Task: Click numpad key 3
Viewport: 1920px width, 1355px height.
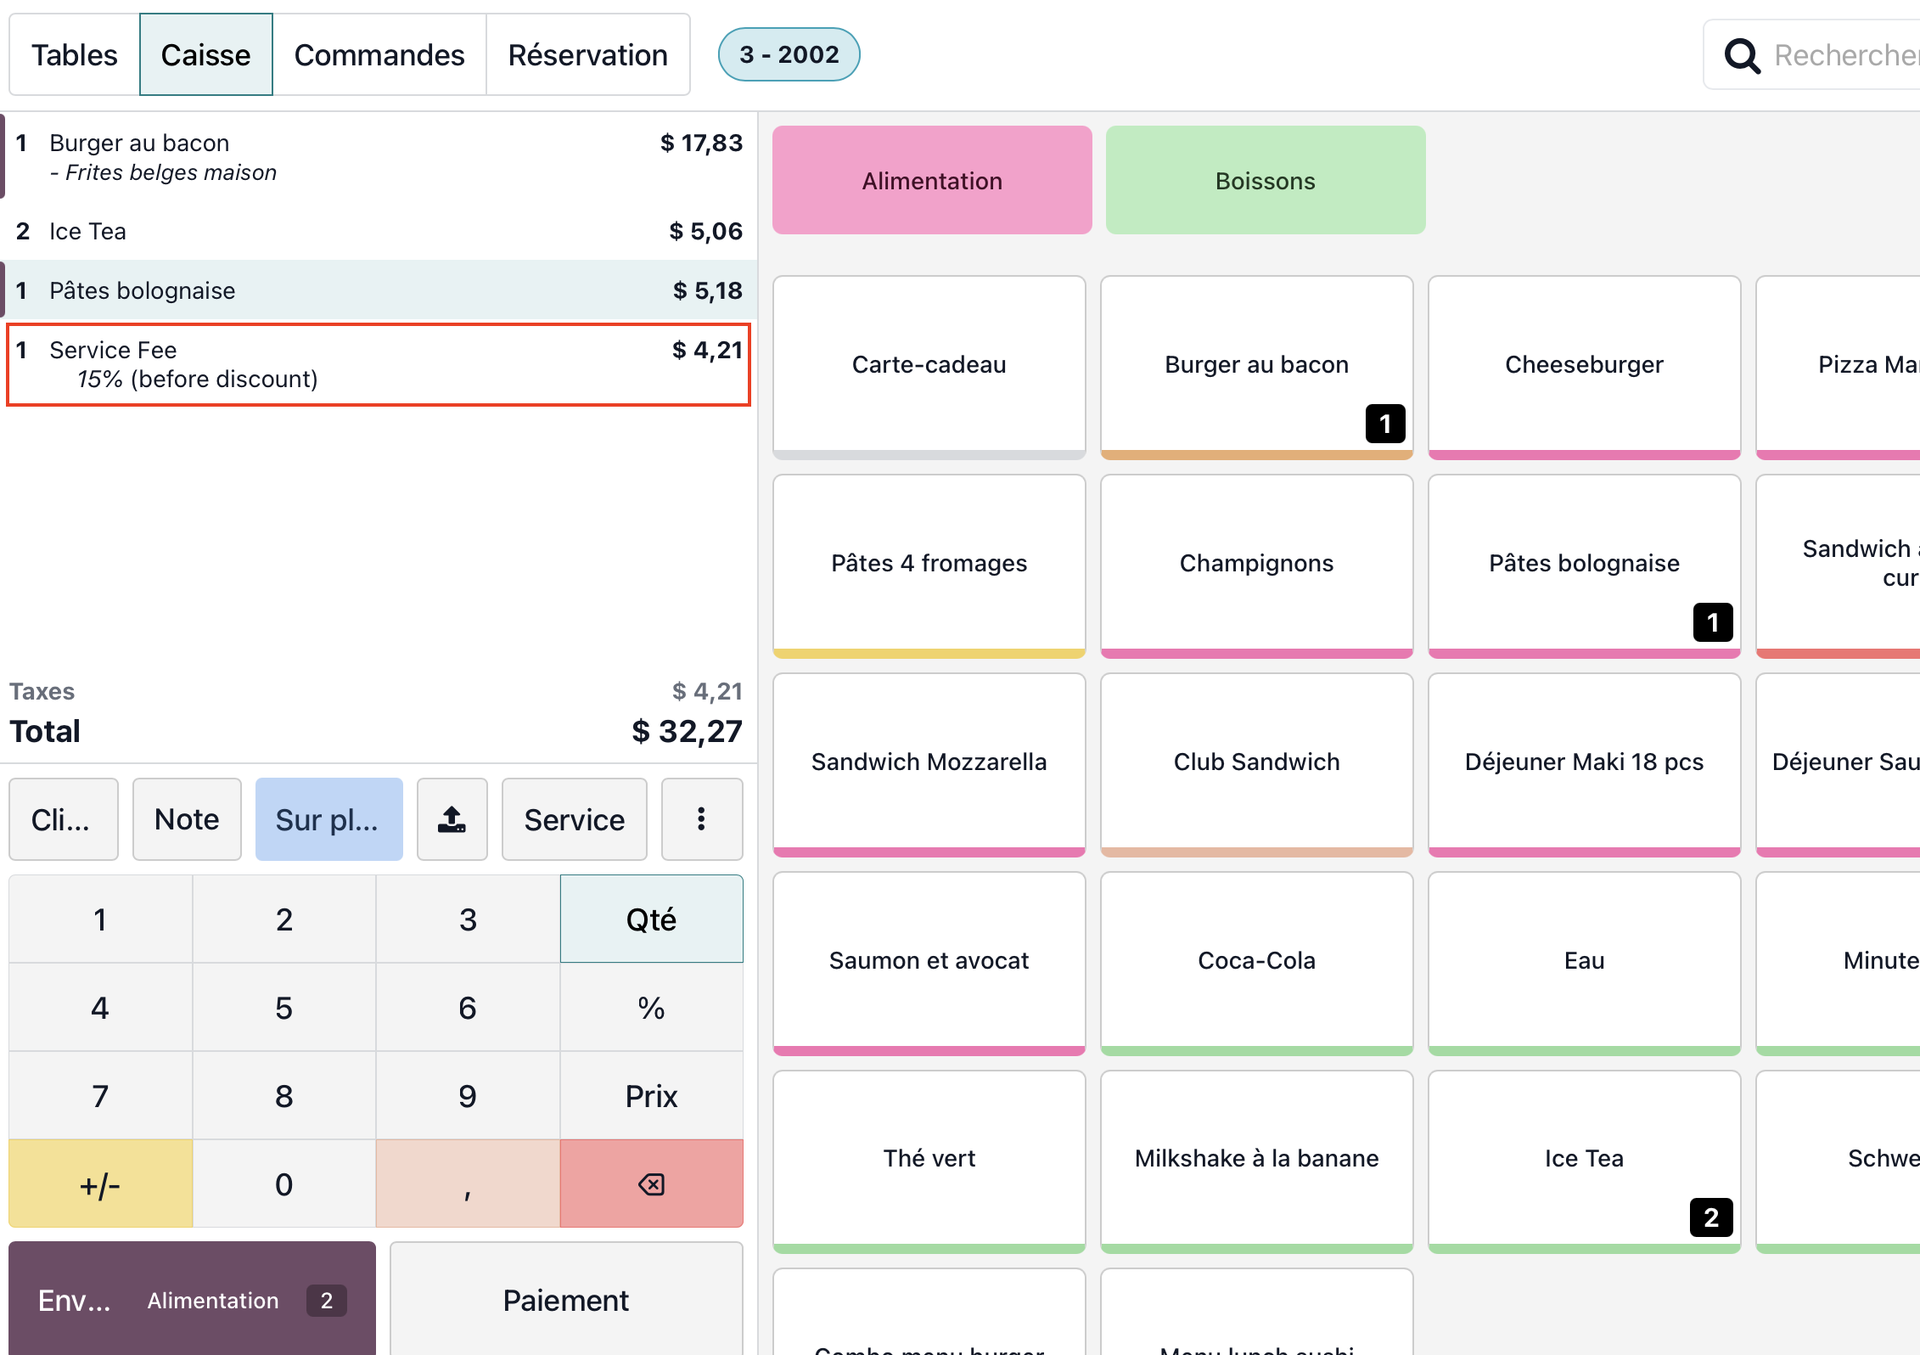Action: [468, 919]
